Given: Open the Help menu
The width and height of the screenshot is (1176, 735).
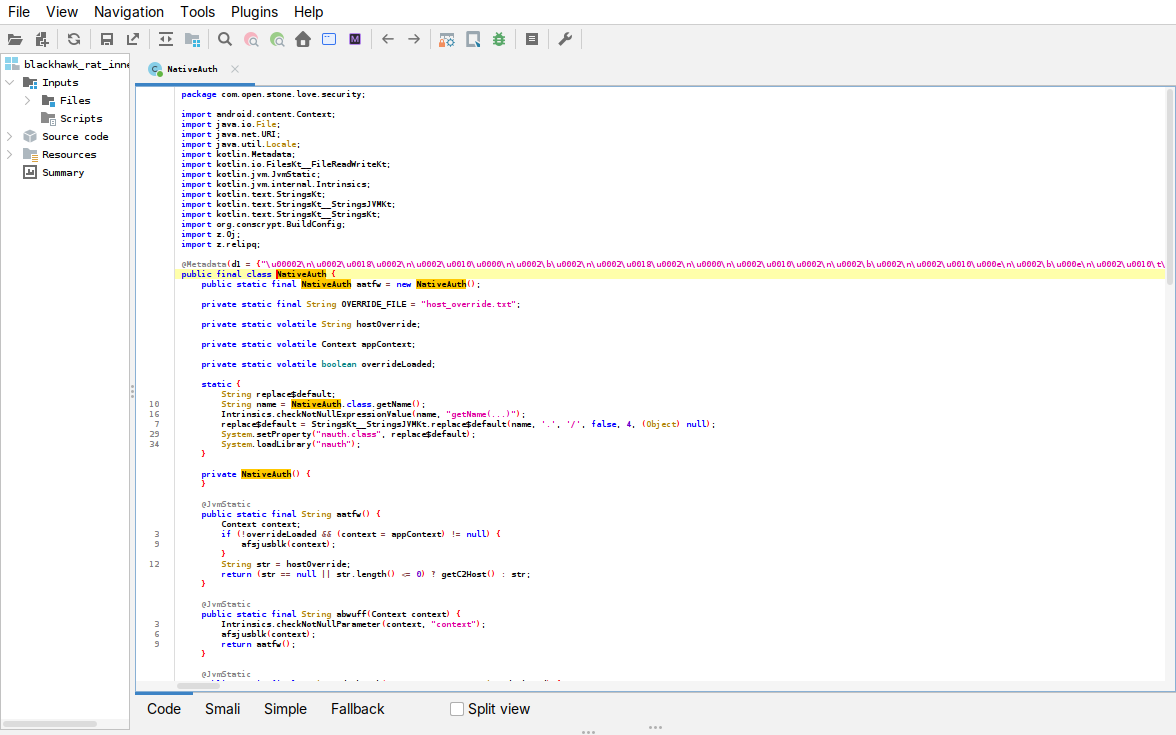Looking at the screenshot, I should 308,12.
